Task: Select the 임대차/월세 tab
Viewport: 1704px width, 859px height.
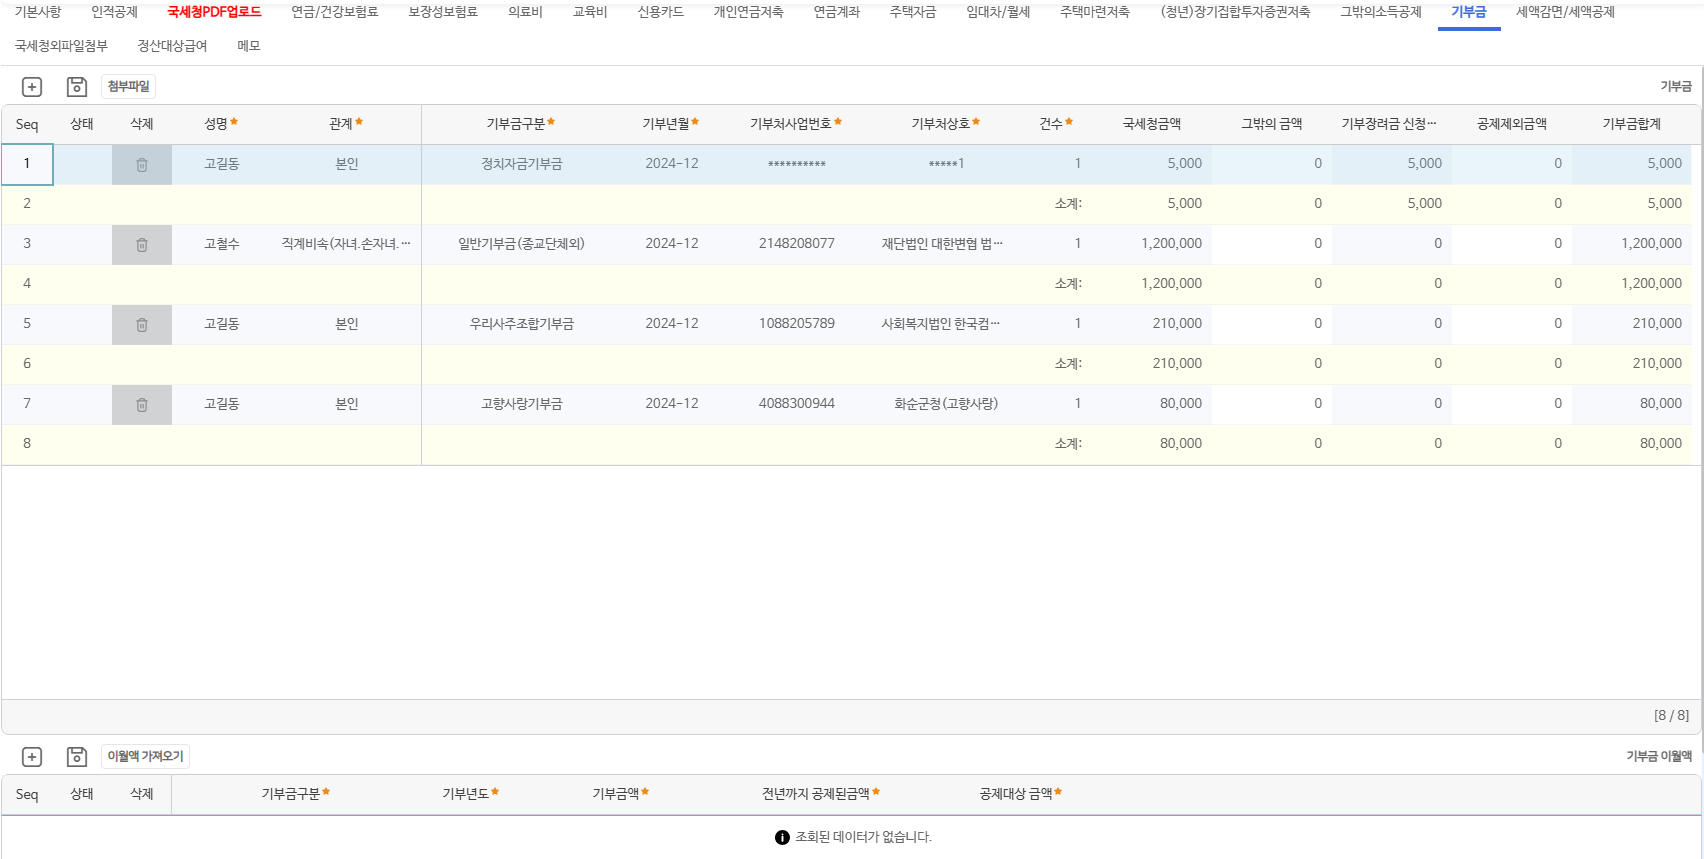Action: click(998, 12)
